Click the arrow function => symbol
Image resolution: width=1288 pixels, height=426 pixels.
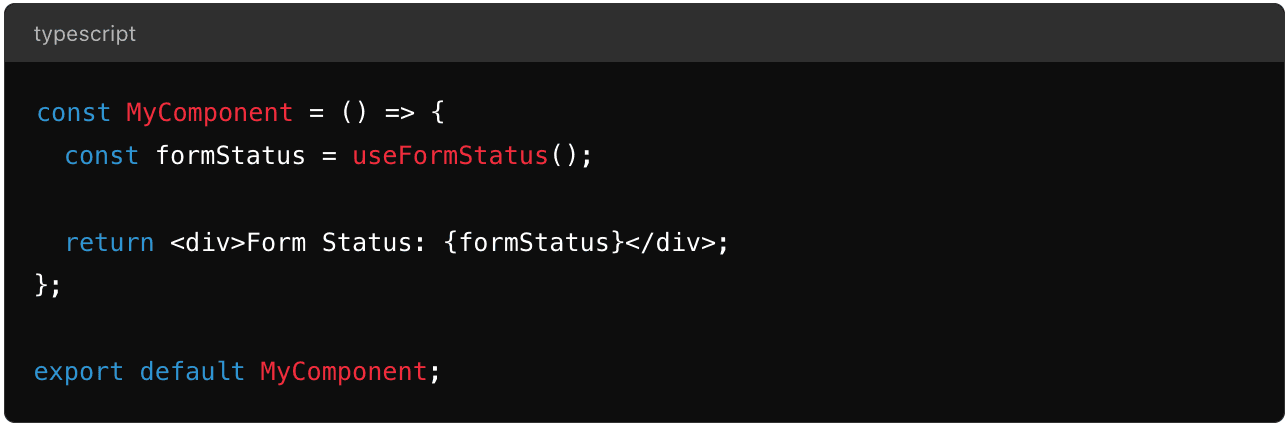[400, 113]
